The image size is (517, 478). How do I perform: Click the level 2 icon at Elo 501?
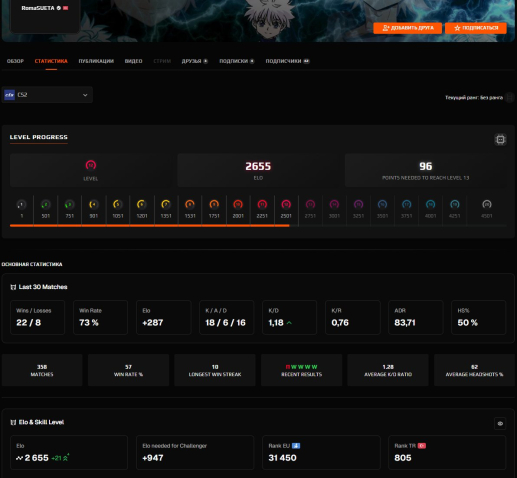click(x=46, y=204)
